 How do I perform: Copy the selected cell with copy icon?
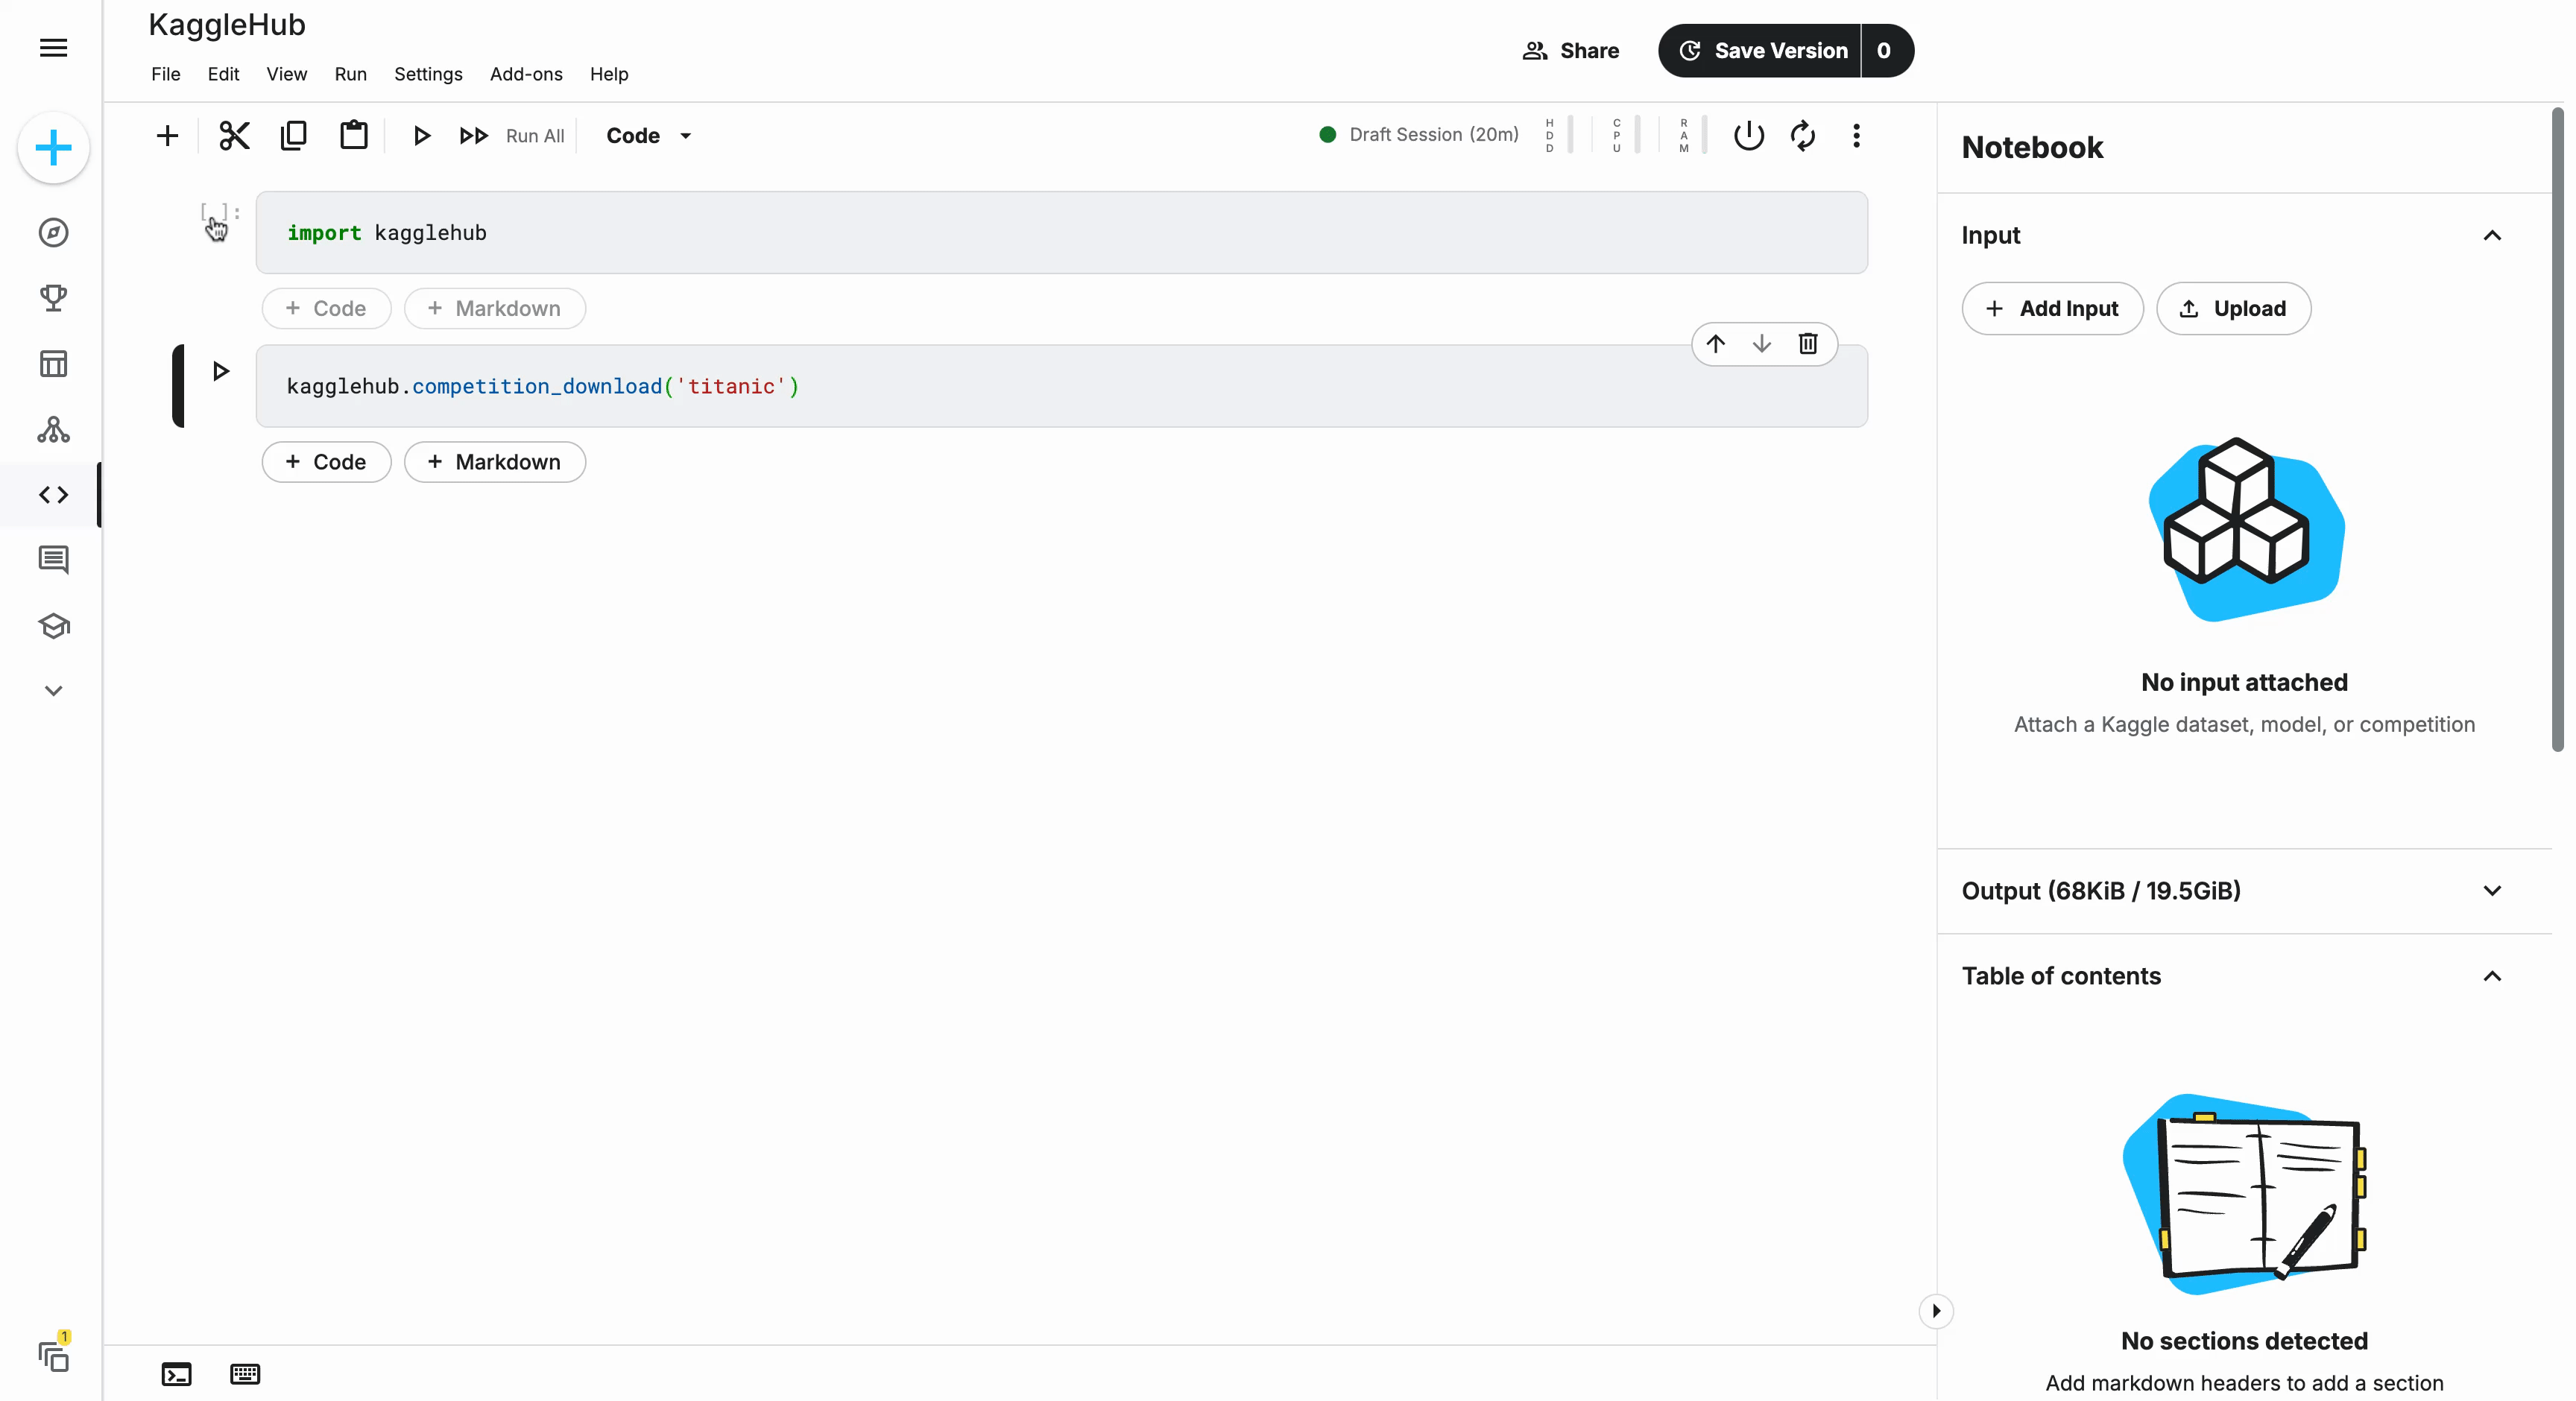(x=294, y=135)
